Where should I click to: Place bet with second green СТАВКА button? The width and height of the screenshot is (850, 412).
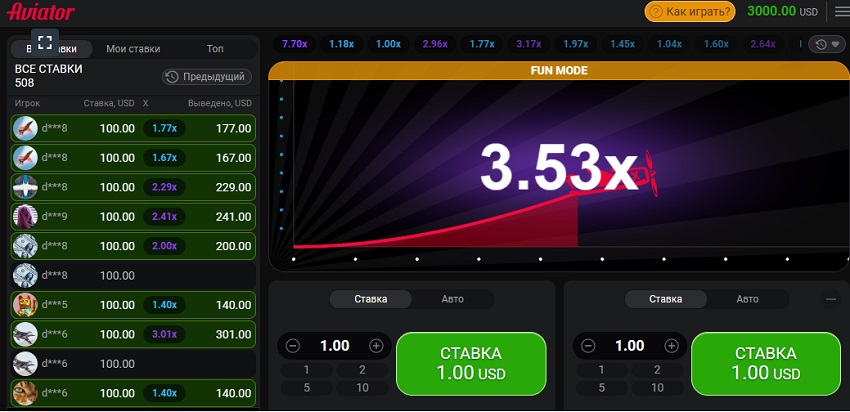click(766, 364)
